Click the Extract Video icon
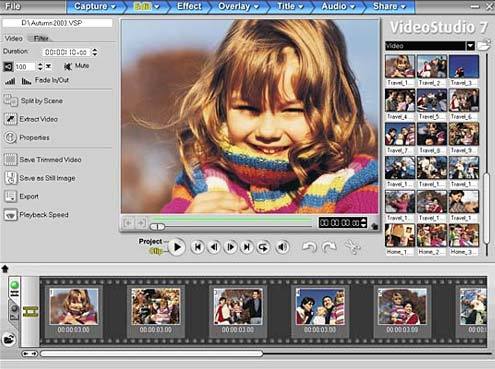The width and height of the screenshot is (495, 369). click(x=10, y=119)
